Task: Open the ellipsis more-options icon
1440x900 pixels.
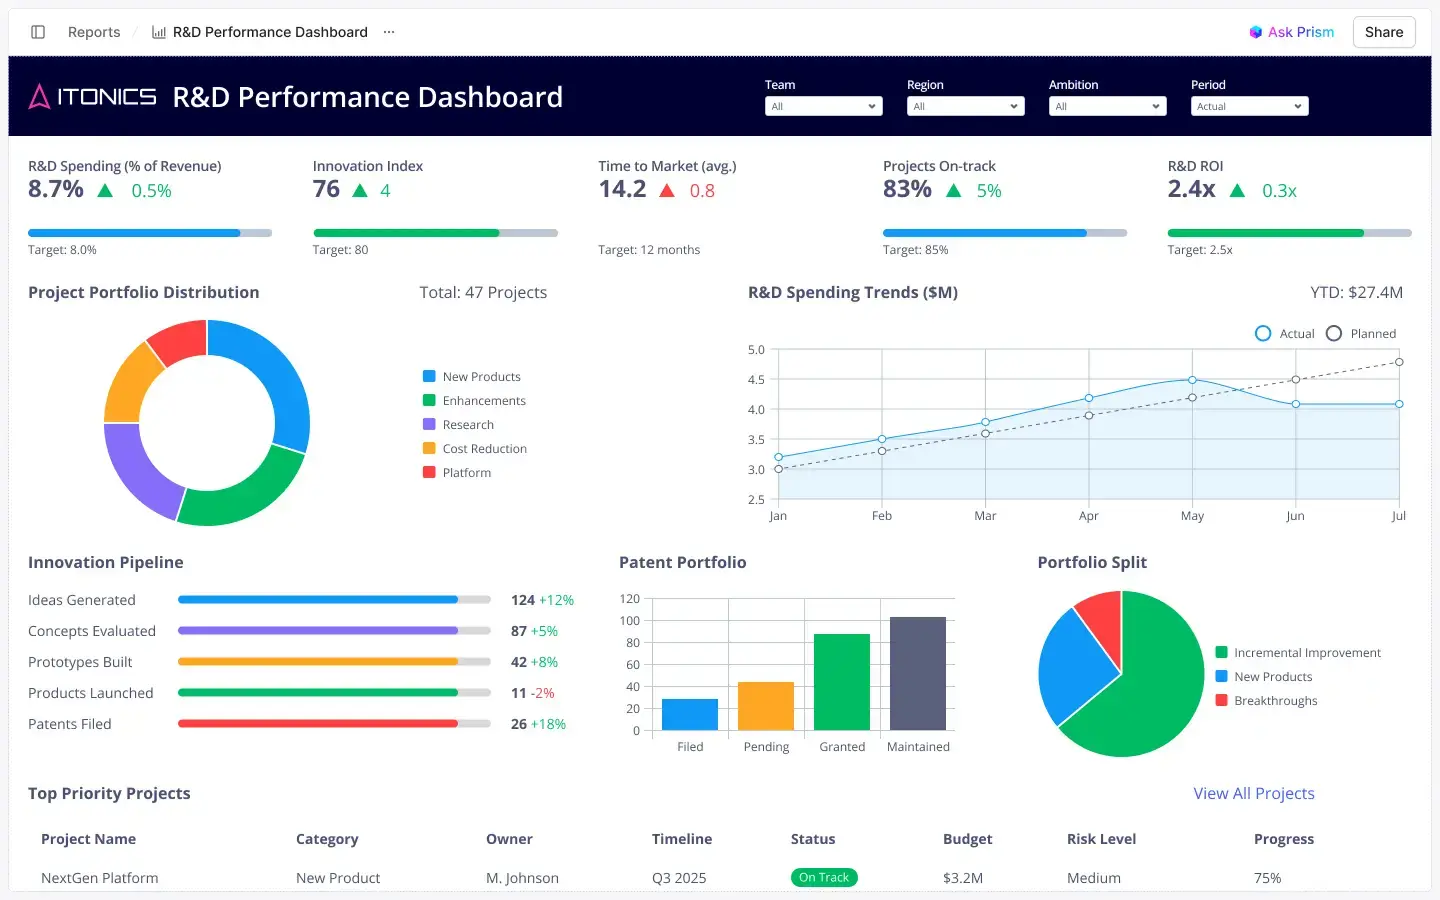Action: pyautogui.click(x=388, y=31)
